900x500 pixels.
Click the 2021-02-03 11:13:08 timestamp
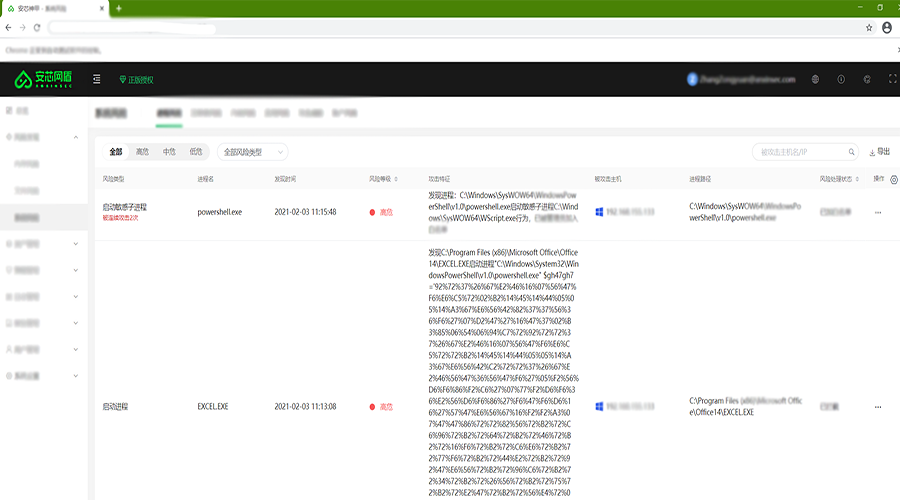point(305,406)
